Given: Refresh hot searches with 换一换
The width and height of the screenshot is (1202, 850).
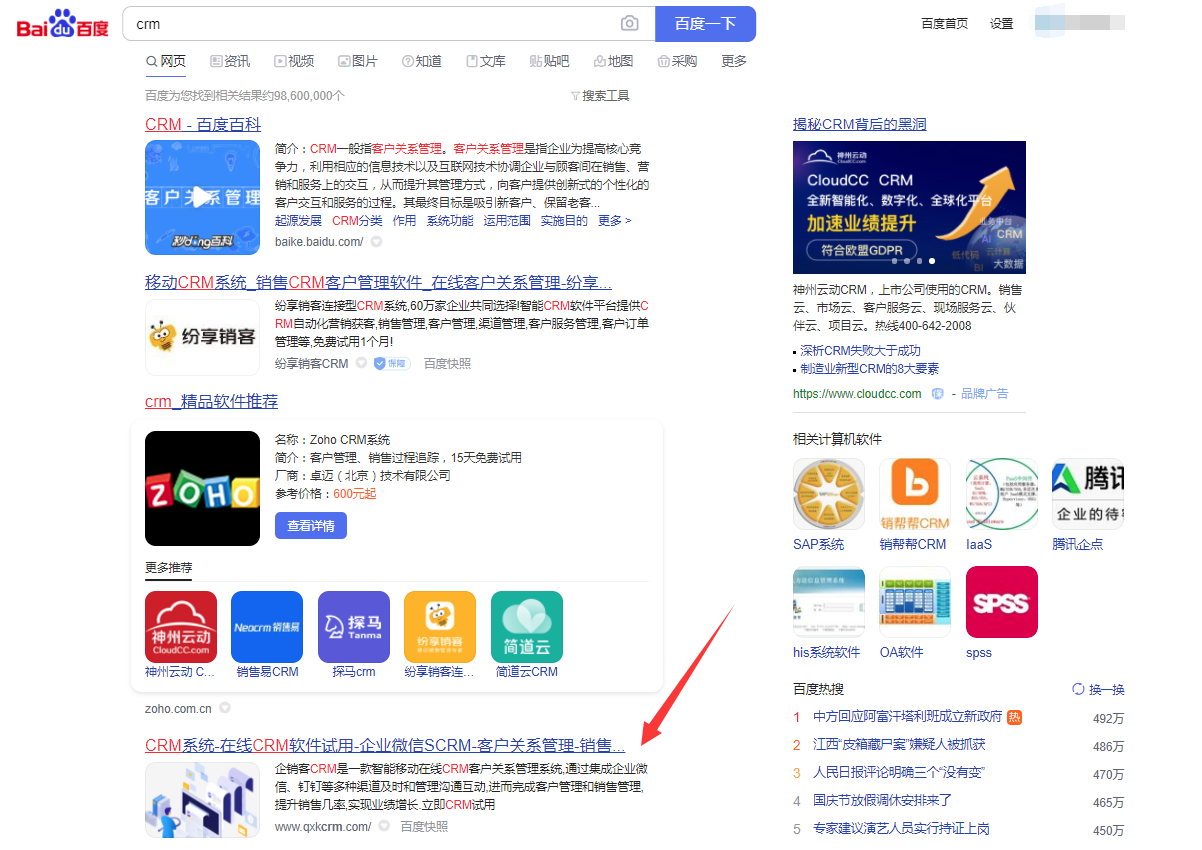Looking at the screenshot, I should 1098,689.
